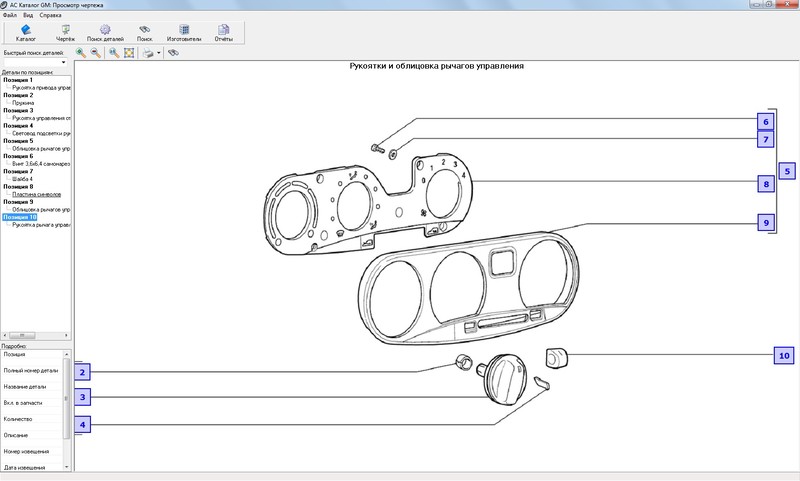
Task: Open the Файл menu
Action: click(x=9, y=15)
